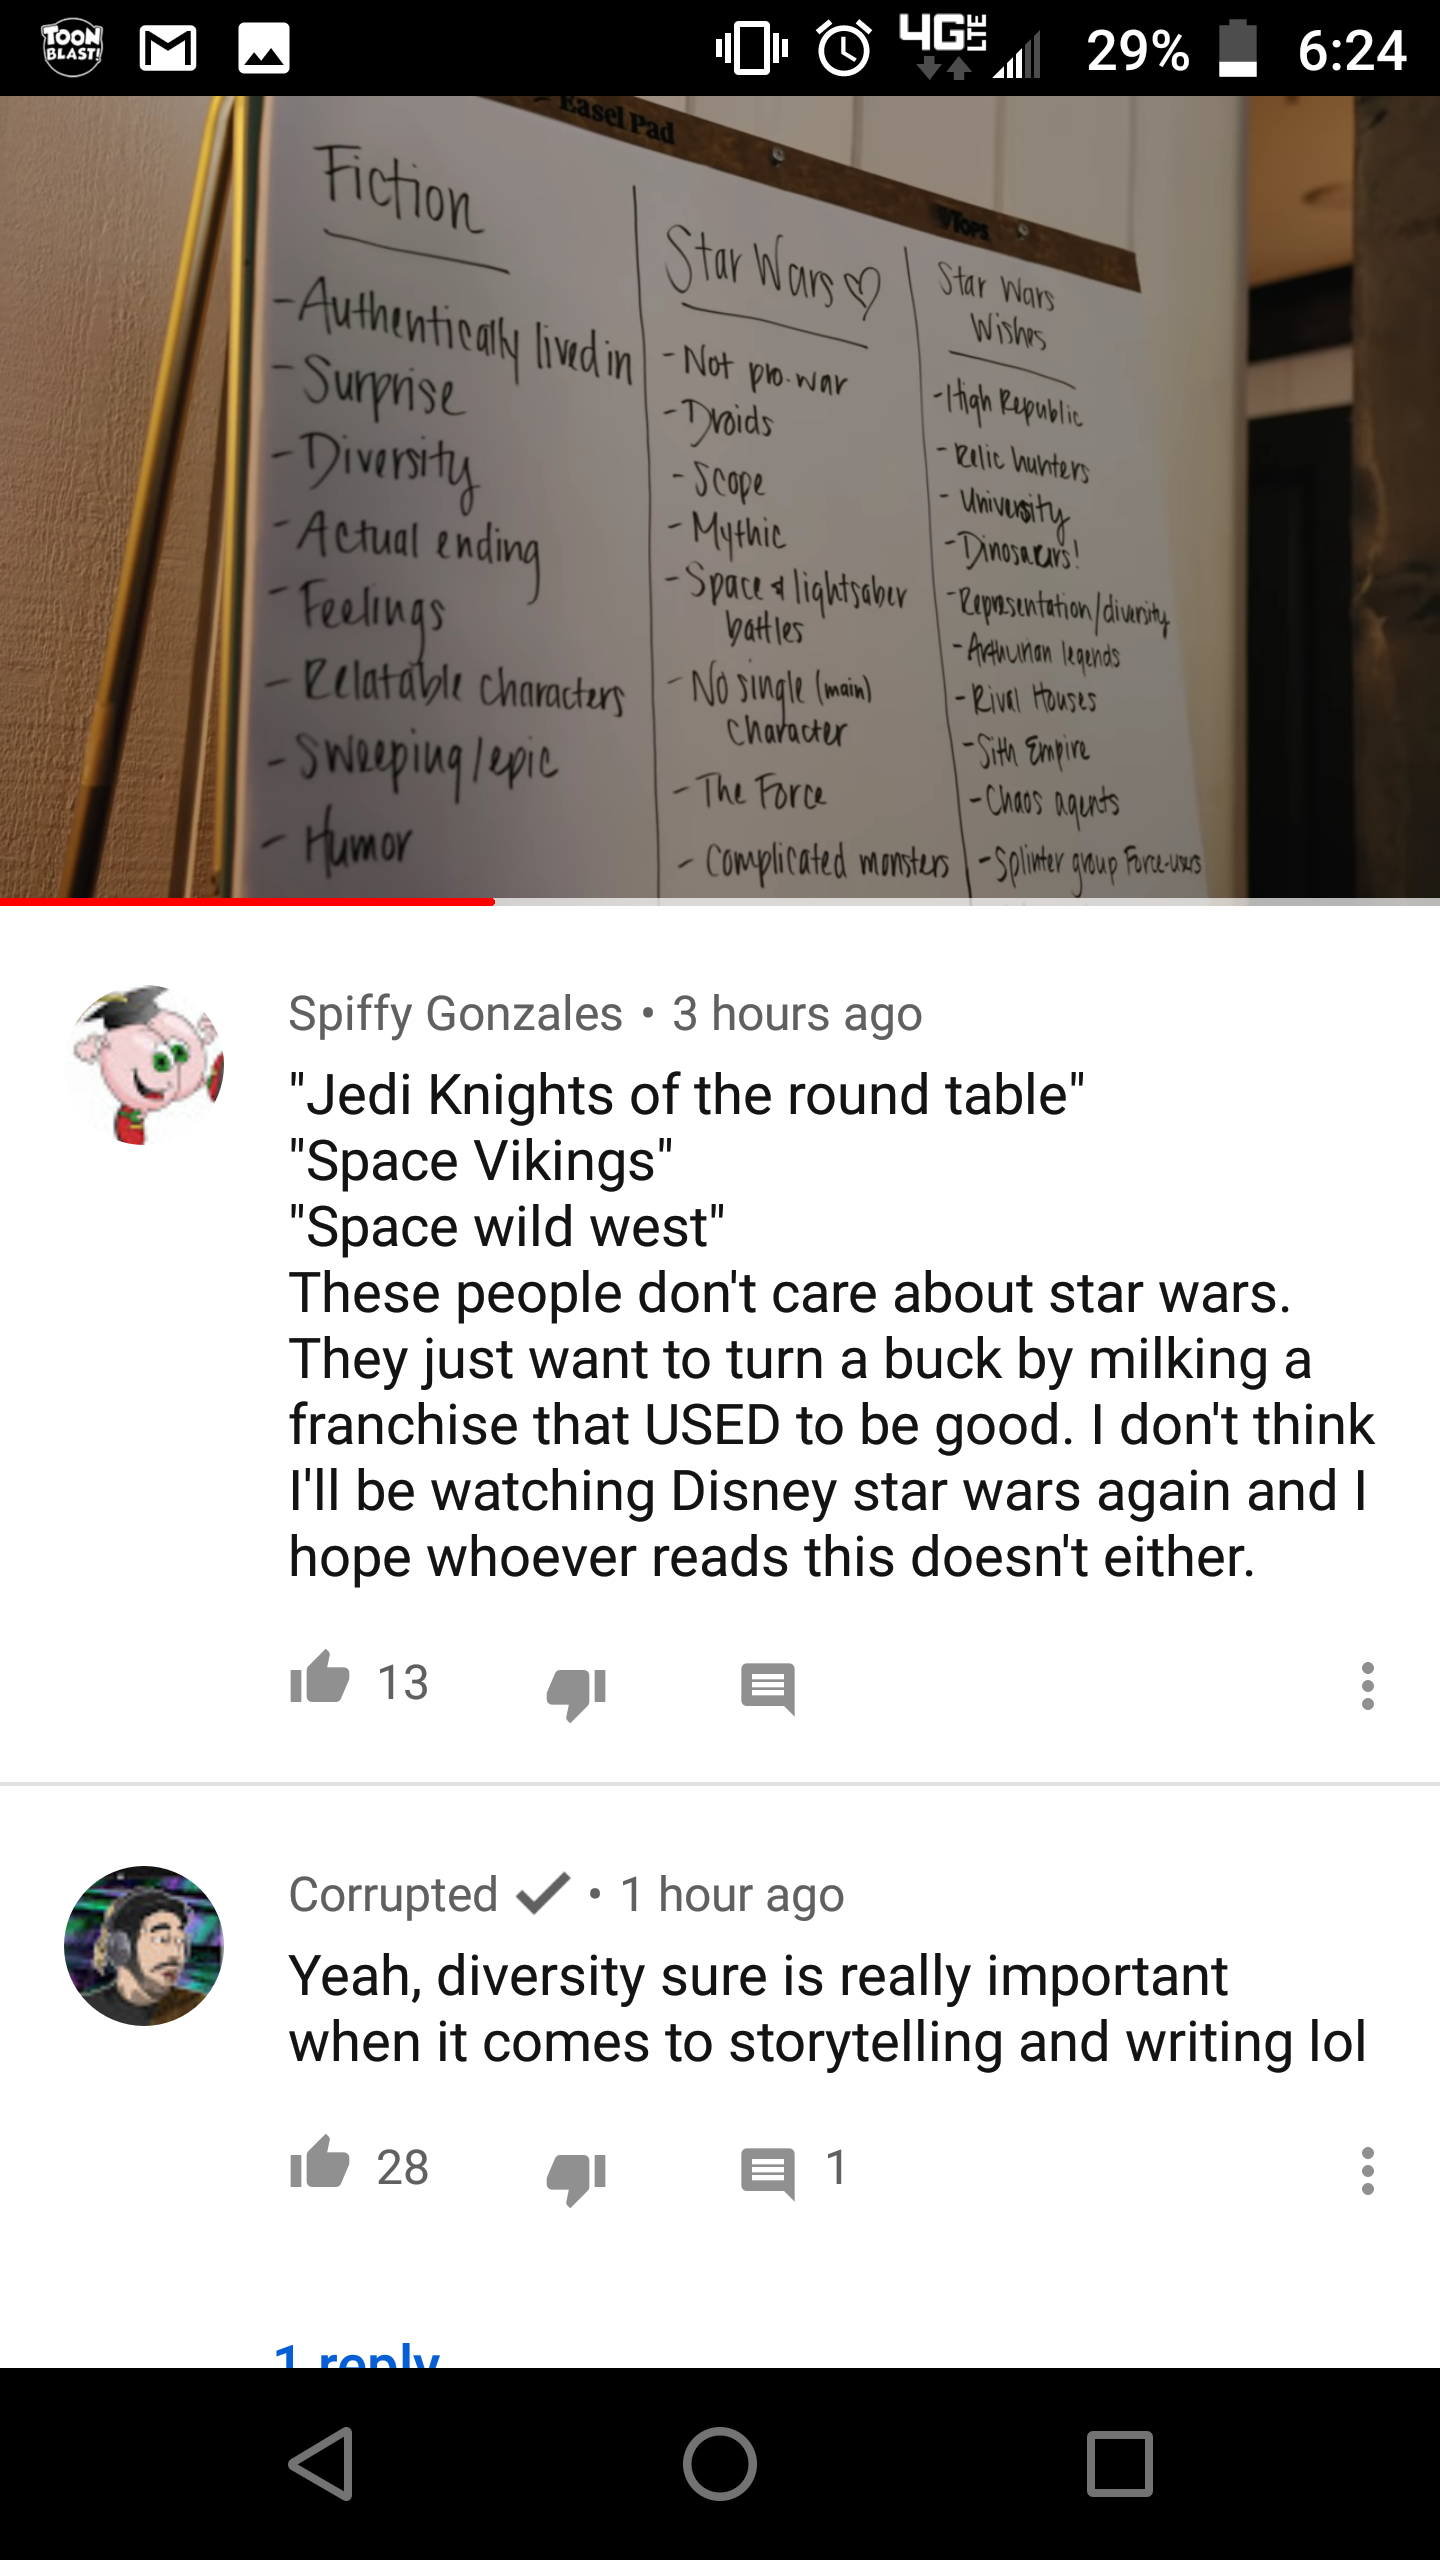This screenshot has height=2560, width=1440.
Task: Dislike Spiffy Gonzales's comment
Action: (x=577, y=1692)
